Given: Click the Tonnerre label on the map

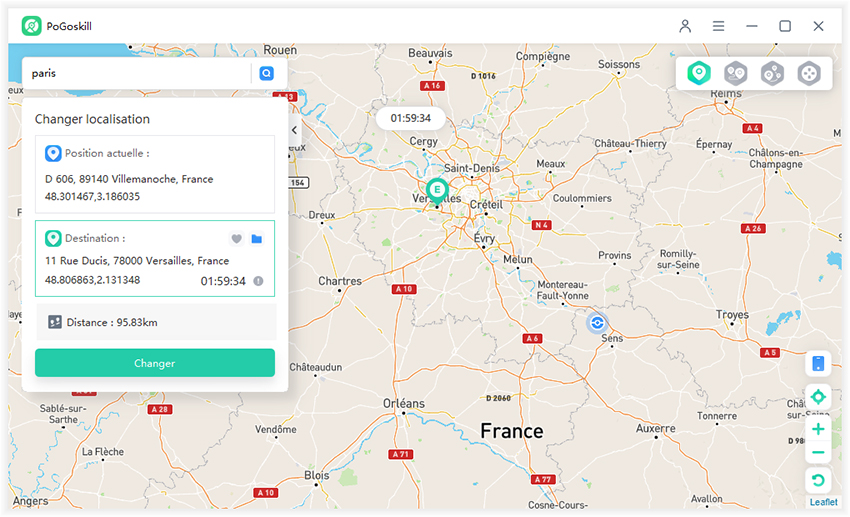Looking at the screenshot, I should 717,416.
